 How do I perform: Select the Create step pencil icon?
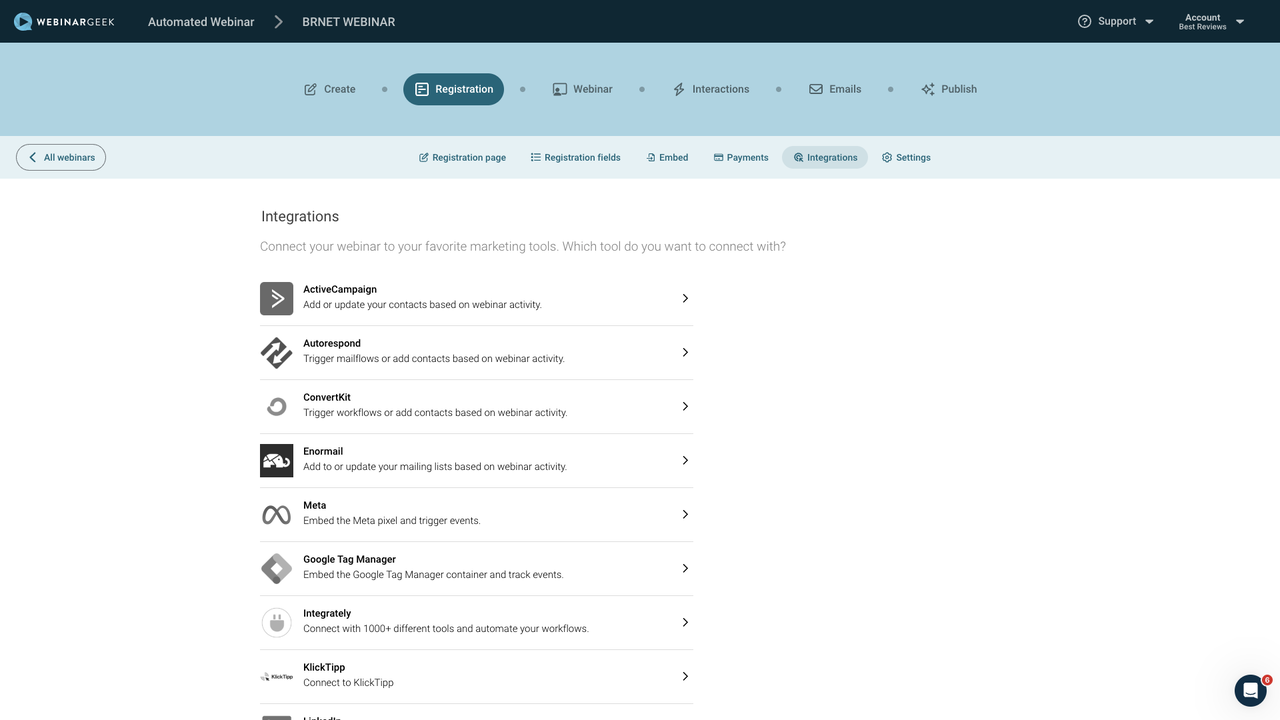pyautogui.click(x=311, y=89)
